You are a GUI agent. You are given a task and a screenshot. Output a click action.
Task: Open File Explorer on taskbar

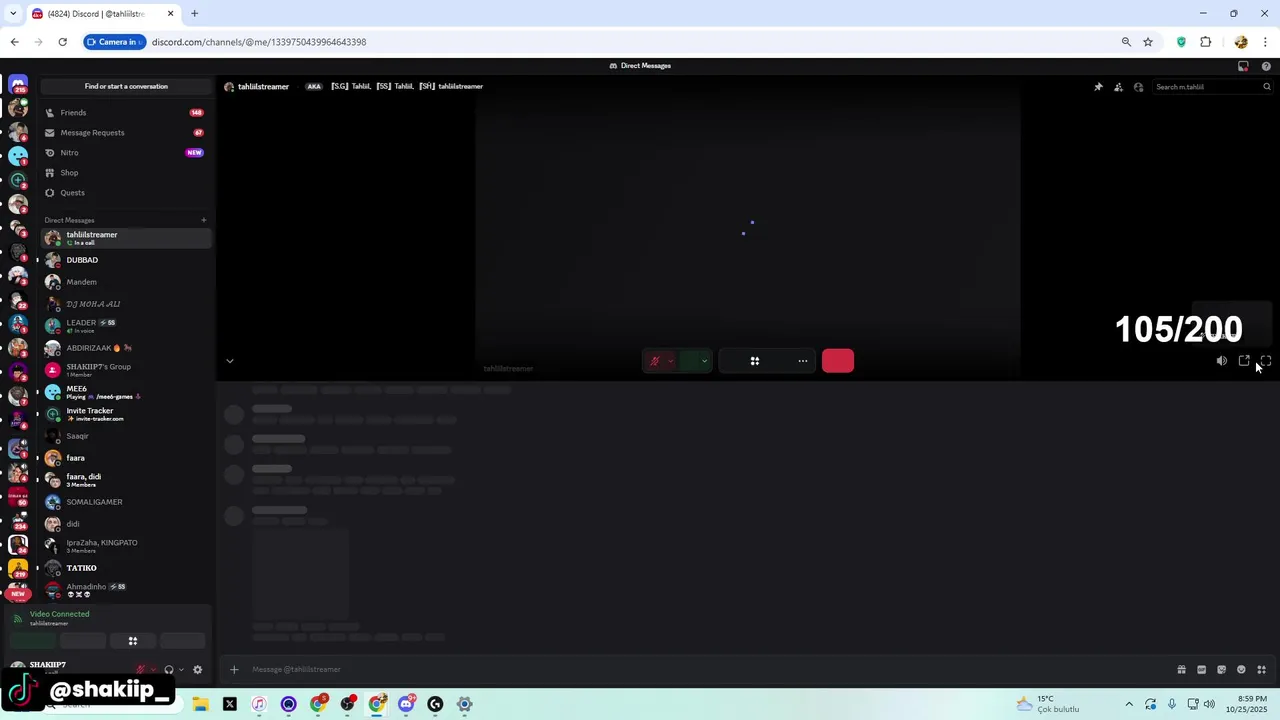(200, 704)
